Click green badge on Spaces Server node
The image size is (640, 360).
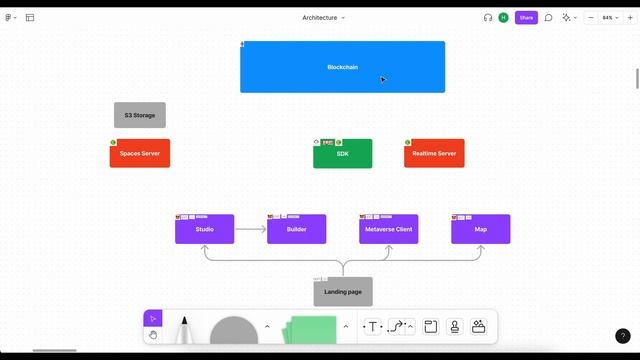pyautogui.click(x=113, y=142)
